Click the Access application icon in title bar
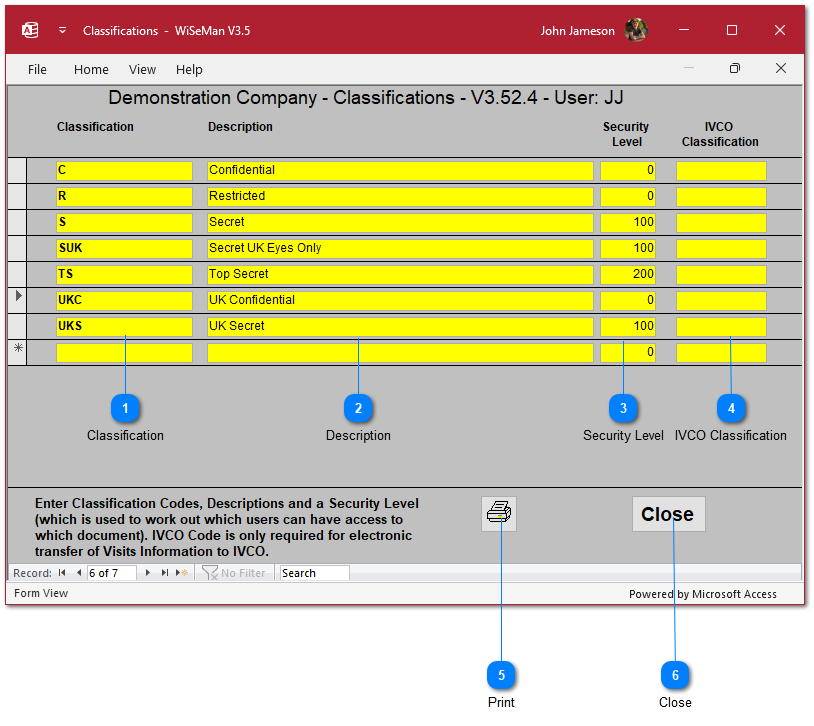The height and width of the screenshot is (726, 814). click(x=30, y=31)
